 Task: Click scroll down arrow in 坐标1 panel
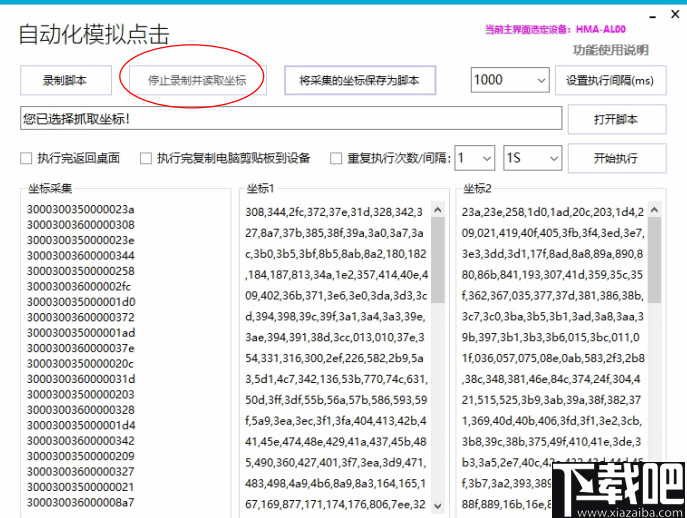click(x=437, y=505)
